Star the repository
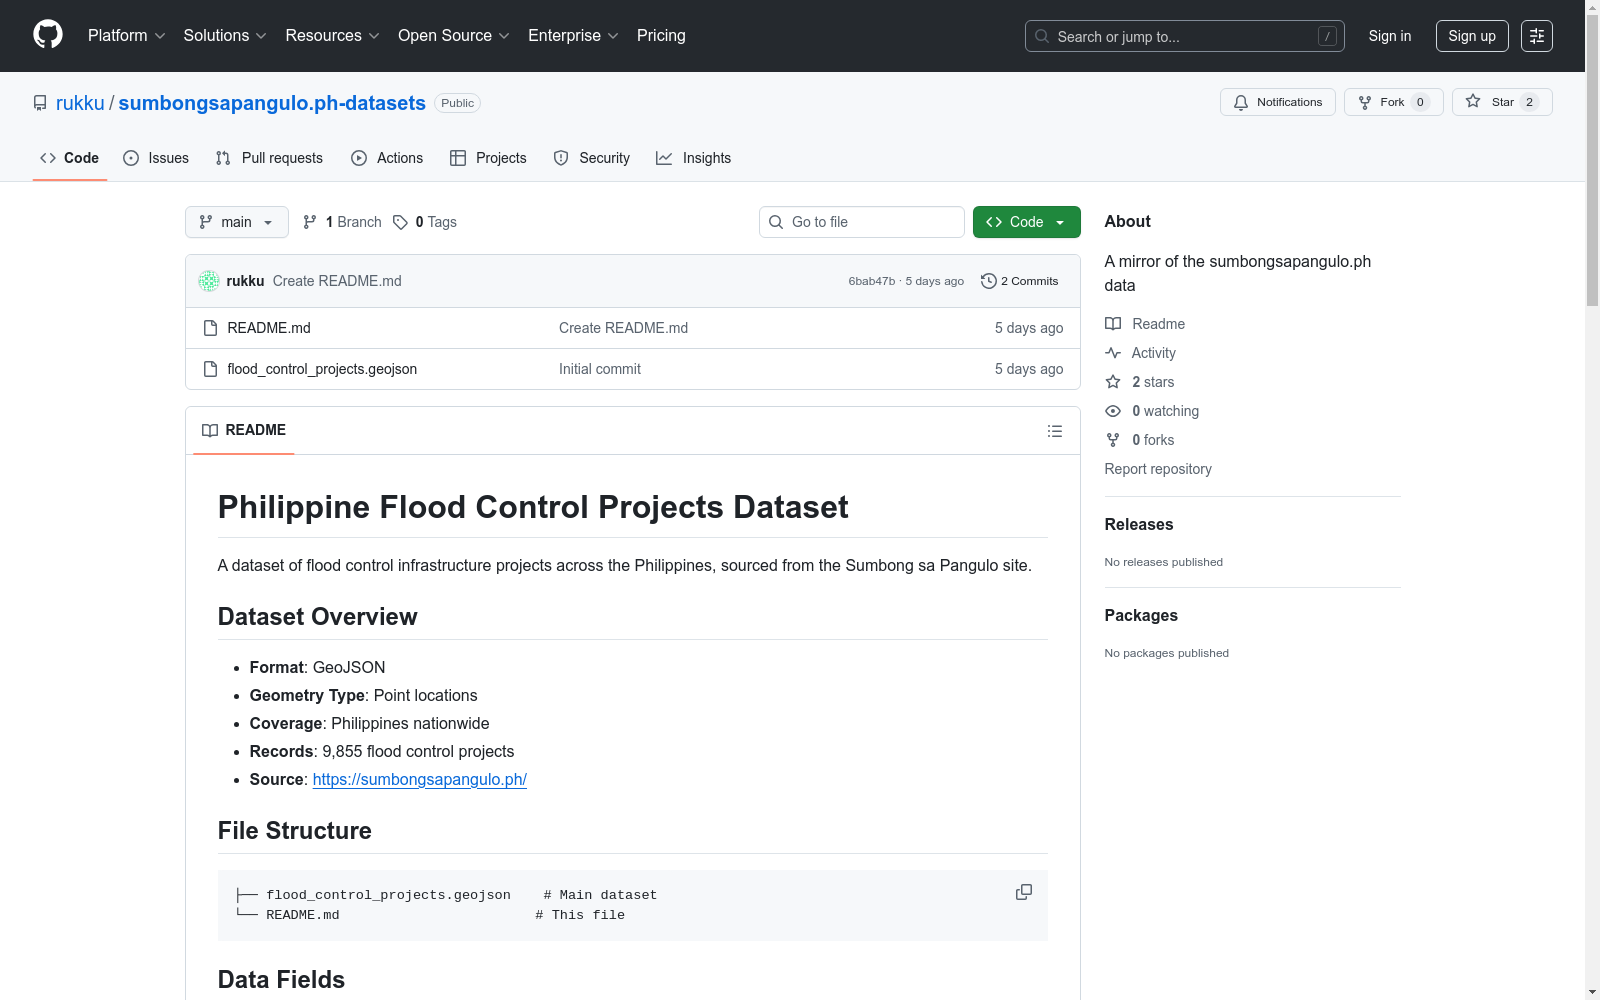Screen dimensions: 1600x1000 pos(1501,102)
